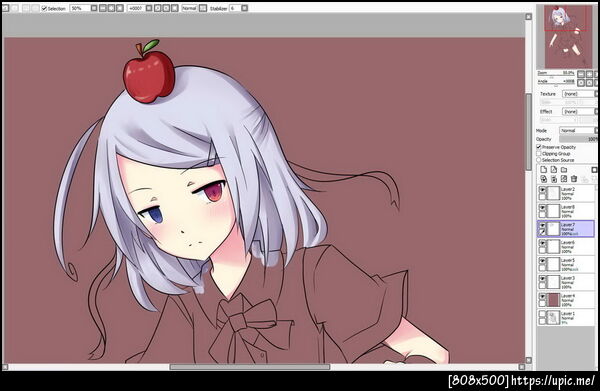Image resolution: width=600 pixels, height=391 pixels.
Task: Click the rotation angle field in the toolbar
Action: click(x=136, y=8)
